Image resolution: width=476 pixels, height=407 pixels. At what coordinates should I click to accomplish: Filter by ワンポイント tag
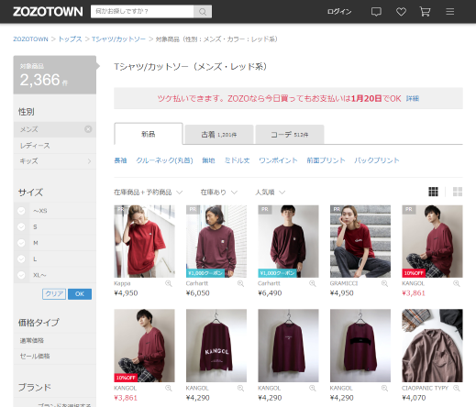278,160
